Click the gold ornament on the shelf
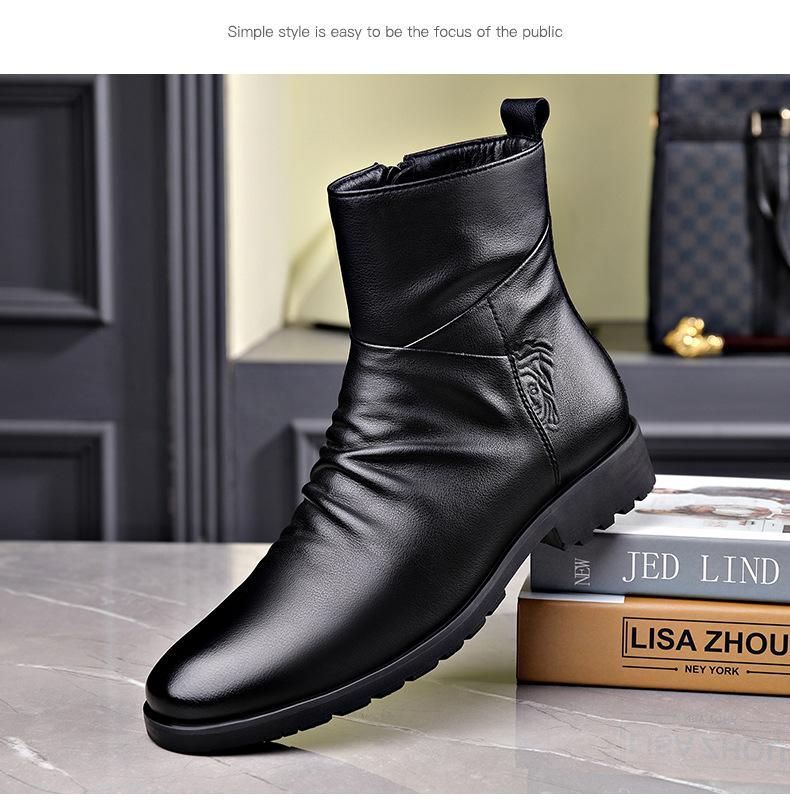Image resolution: width=790 pixels, height=805 pixels. pos(692,338)
